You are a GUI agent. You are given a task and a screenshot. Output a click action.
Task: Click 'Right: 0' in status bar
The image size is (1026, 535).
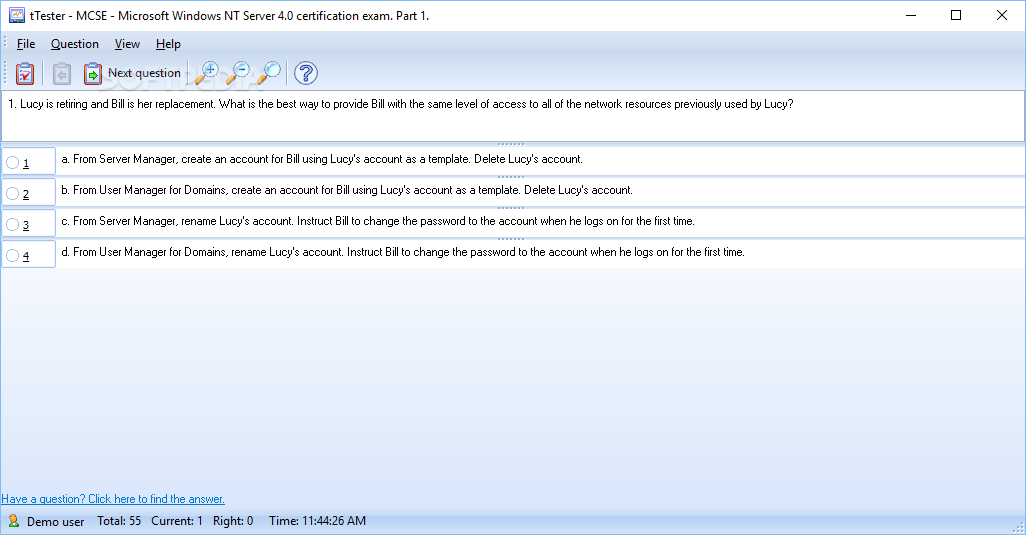[x=233, y=521]
